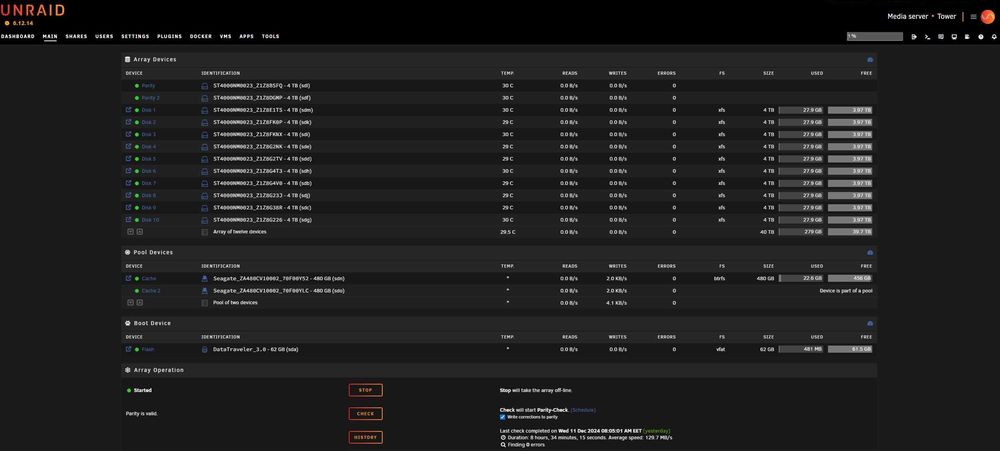Collapse pool rows with the second toggle under Cache 2
The width and height of the screenshot is (1000, 451).
tap(140, 302)
